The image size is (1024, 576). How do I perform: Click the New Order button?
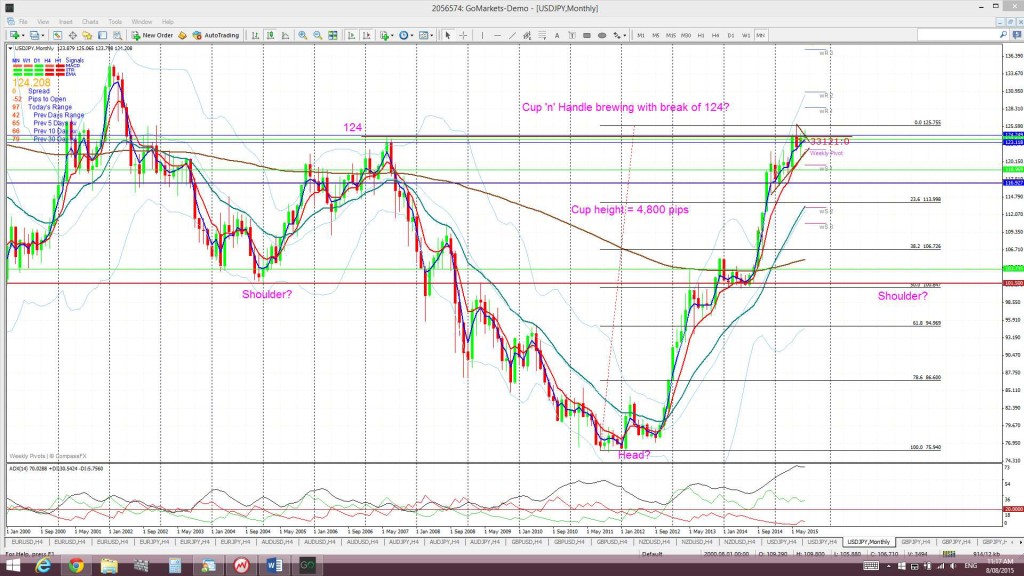click(x=152, y=35)
